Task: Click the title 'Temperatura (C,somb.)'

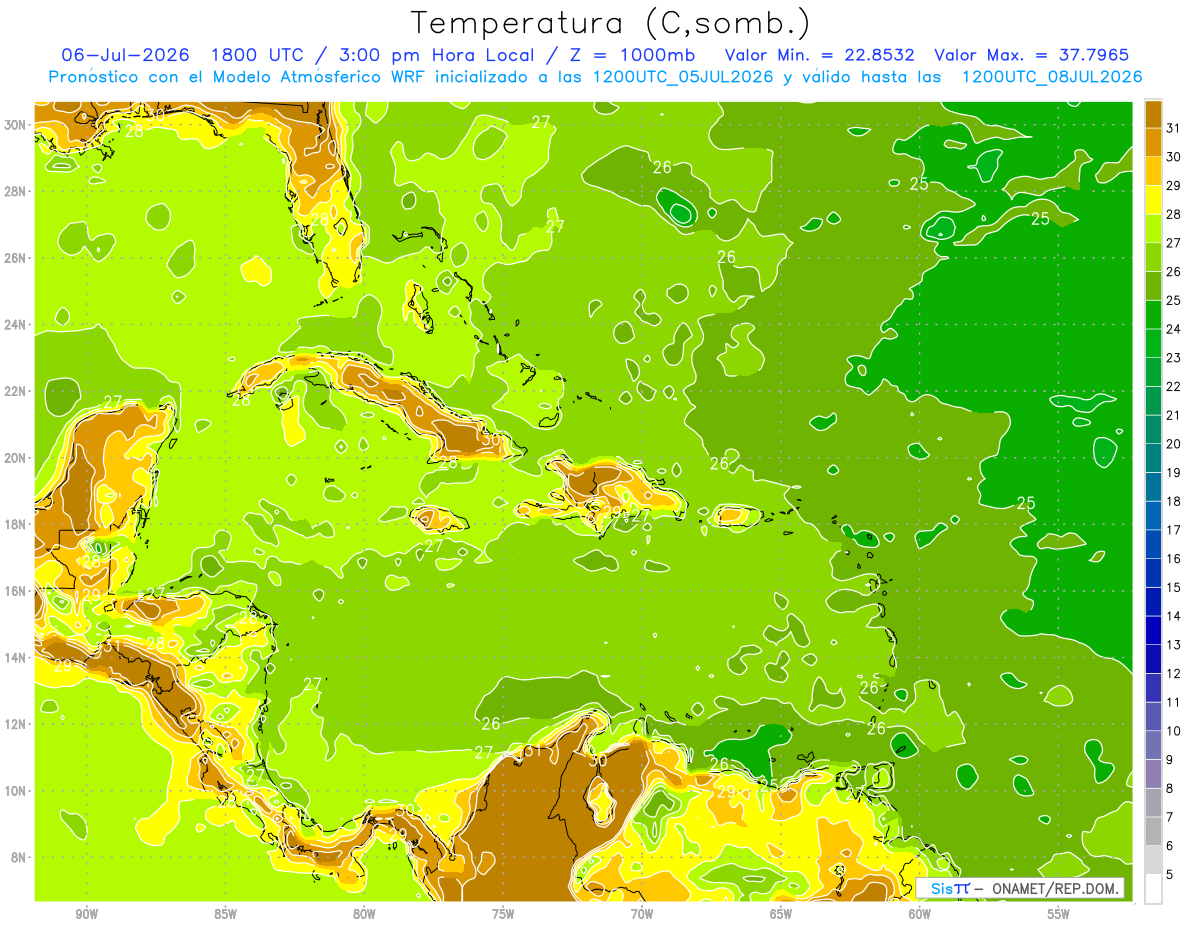Action: [611, 23]
